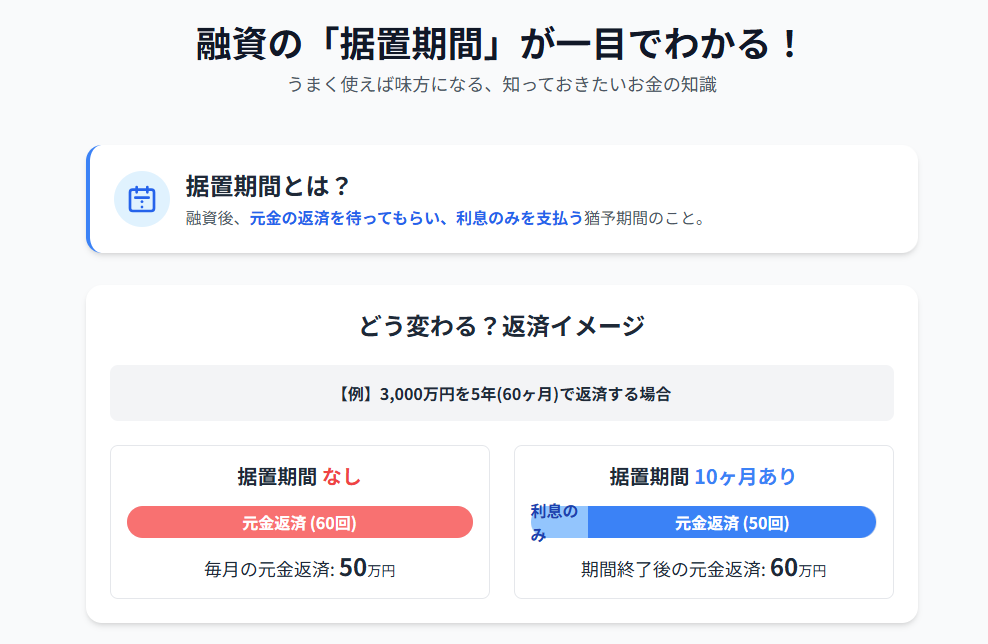988x644 pixels.
Task: Click the light blue 利息のみ bar segment
Action: click(x=559, y=522)
